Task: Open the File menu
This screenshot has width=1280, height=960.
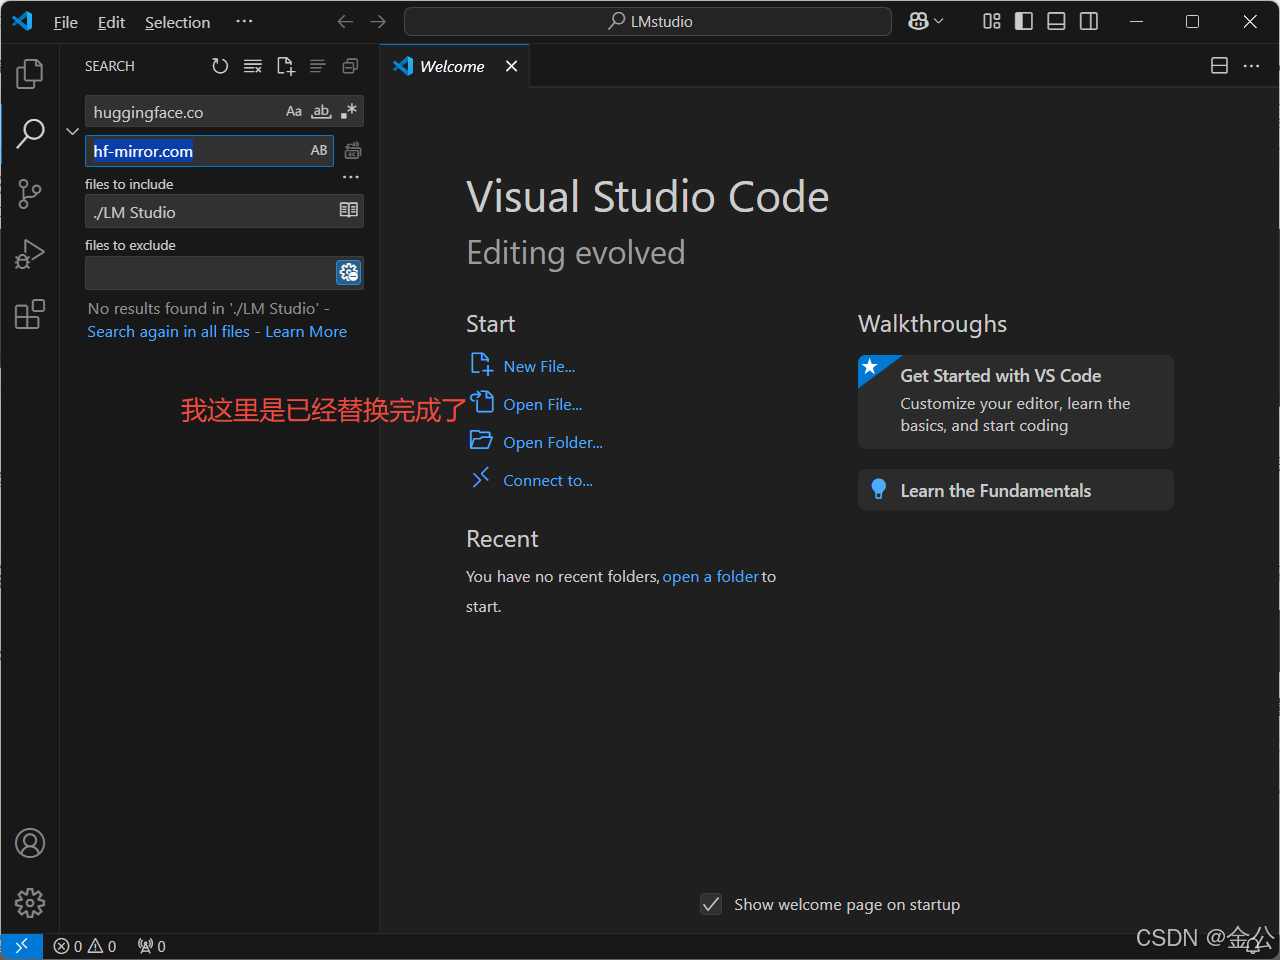Action: click(66, 22)
